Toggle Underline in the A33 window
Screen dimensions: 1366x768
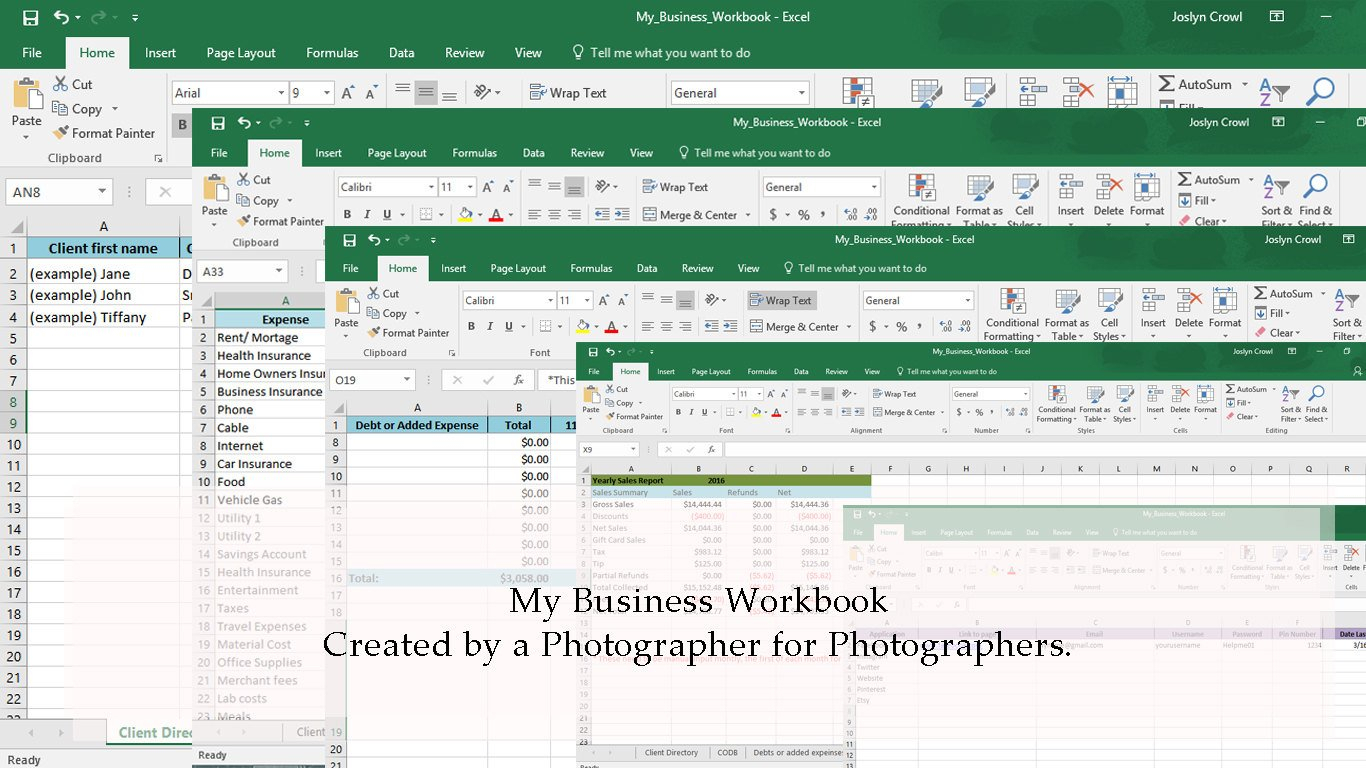click(387, 214)
